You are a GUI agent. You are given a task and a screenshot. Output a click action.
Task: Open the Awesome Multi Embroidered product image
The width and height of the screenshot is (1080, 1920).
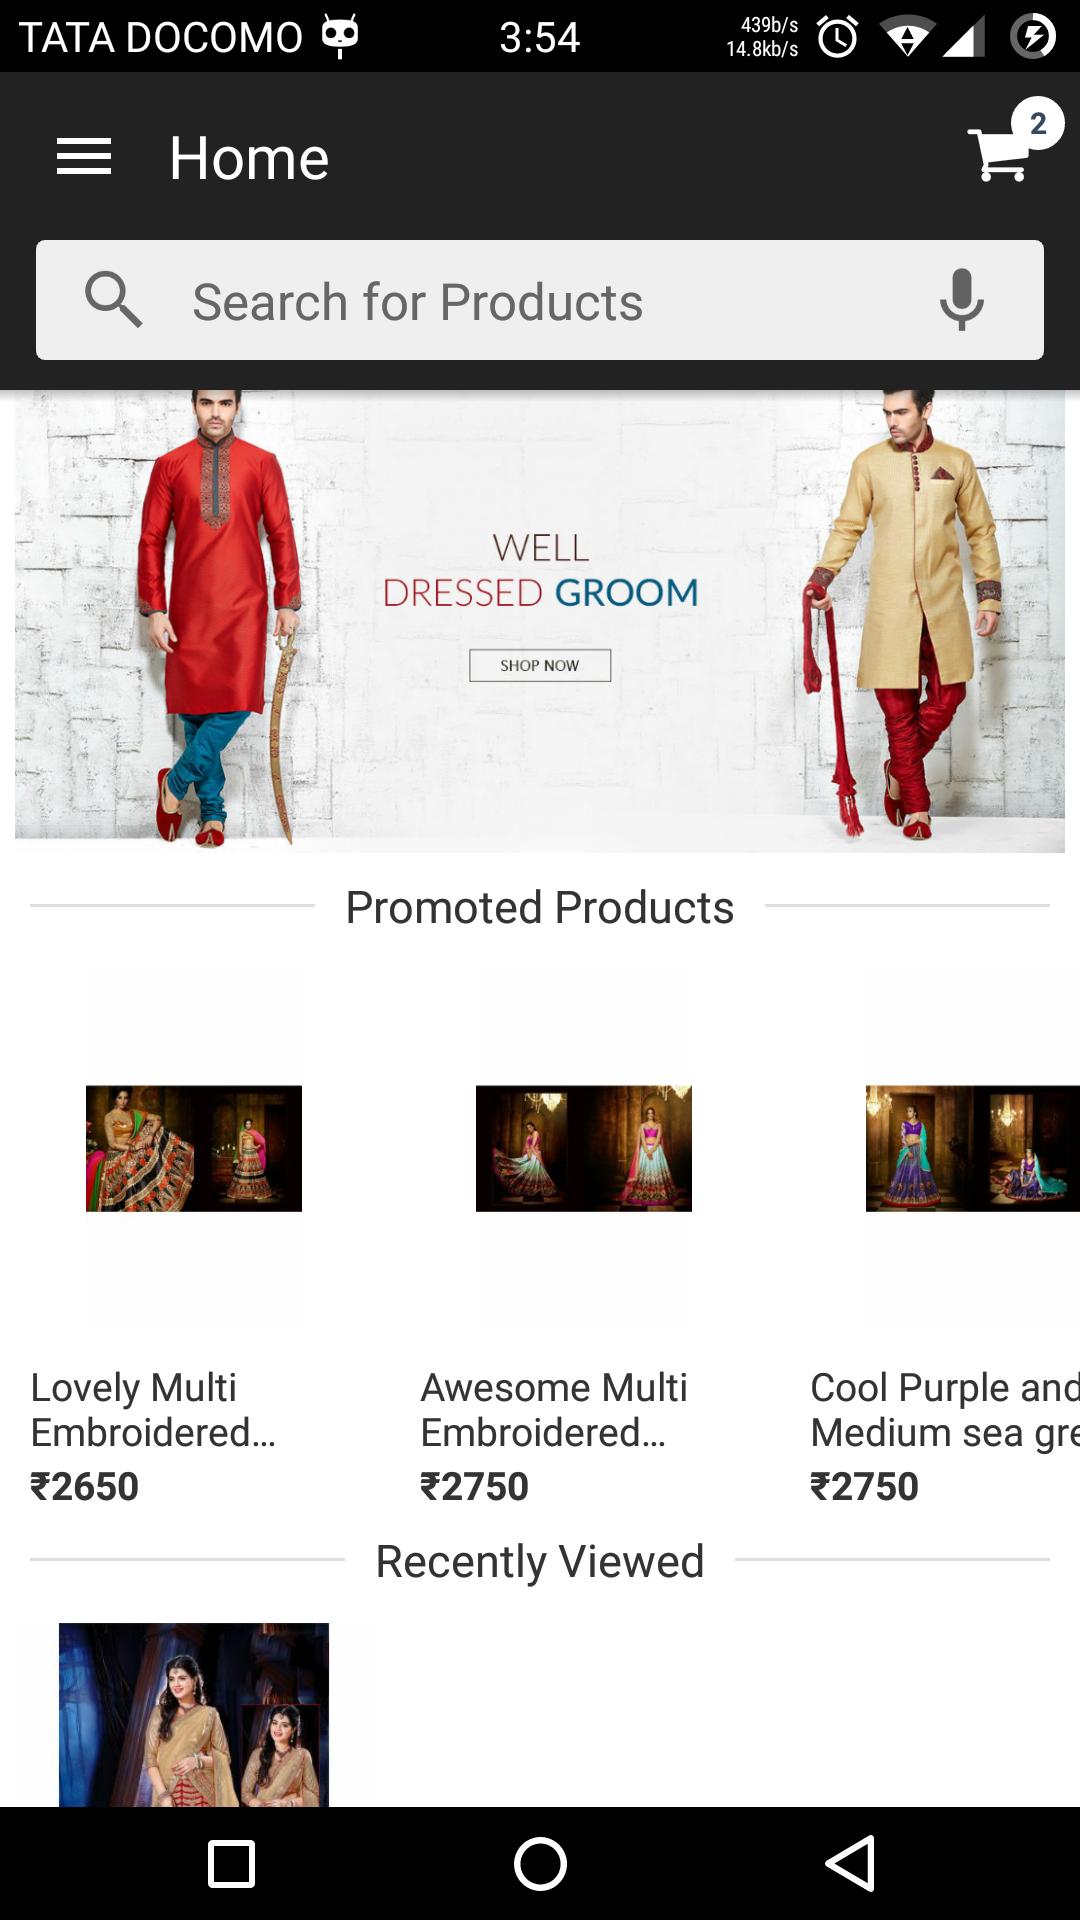584,1148
